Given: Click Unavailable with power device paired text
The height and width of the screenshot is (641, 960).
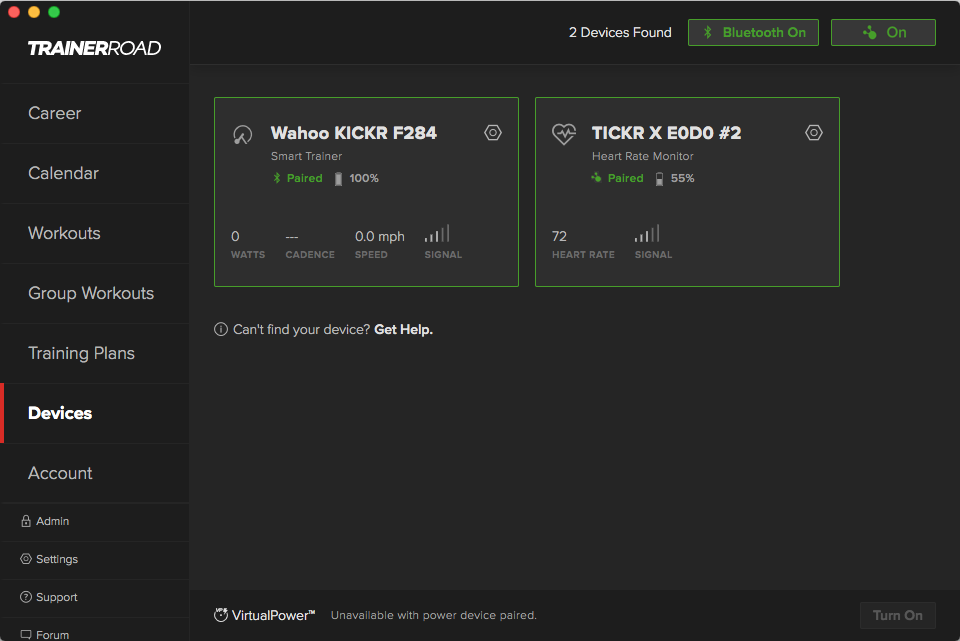Looking at the screenshot, I should [433, 615].
